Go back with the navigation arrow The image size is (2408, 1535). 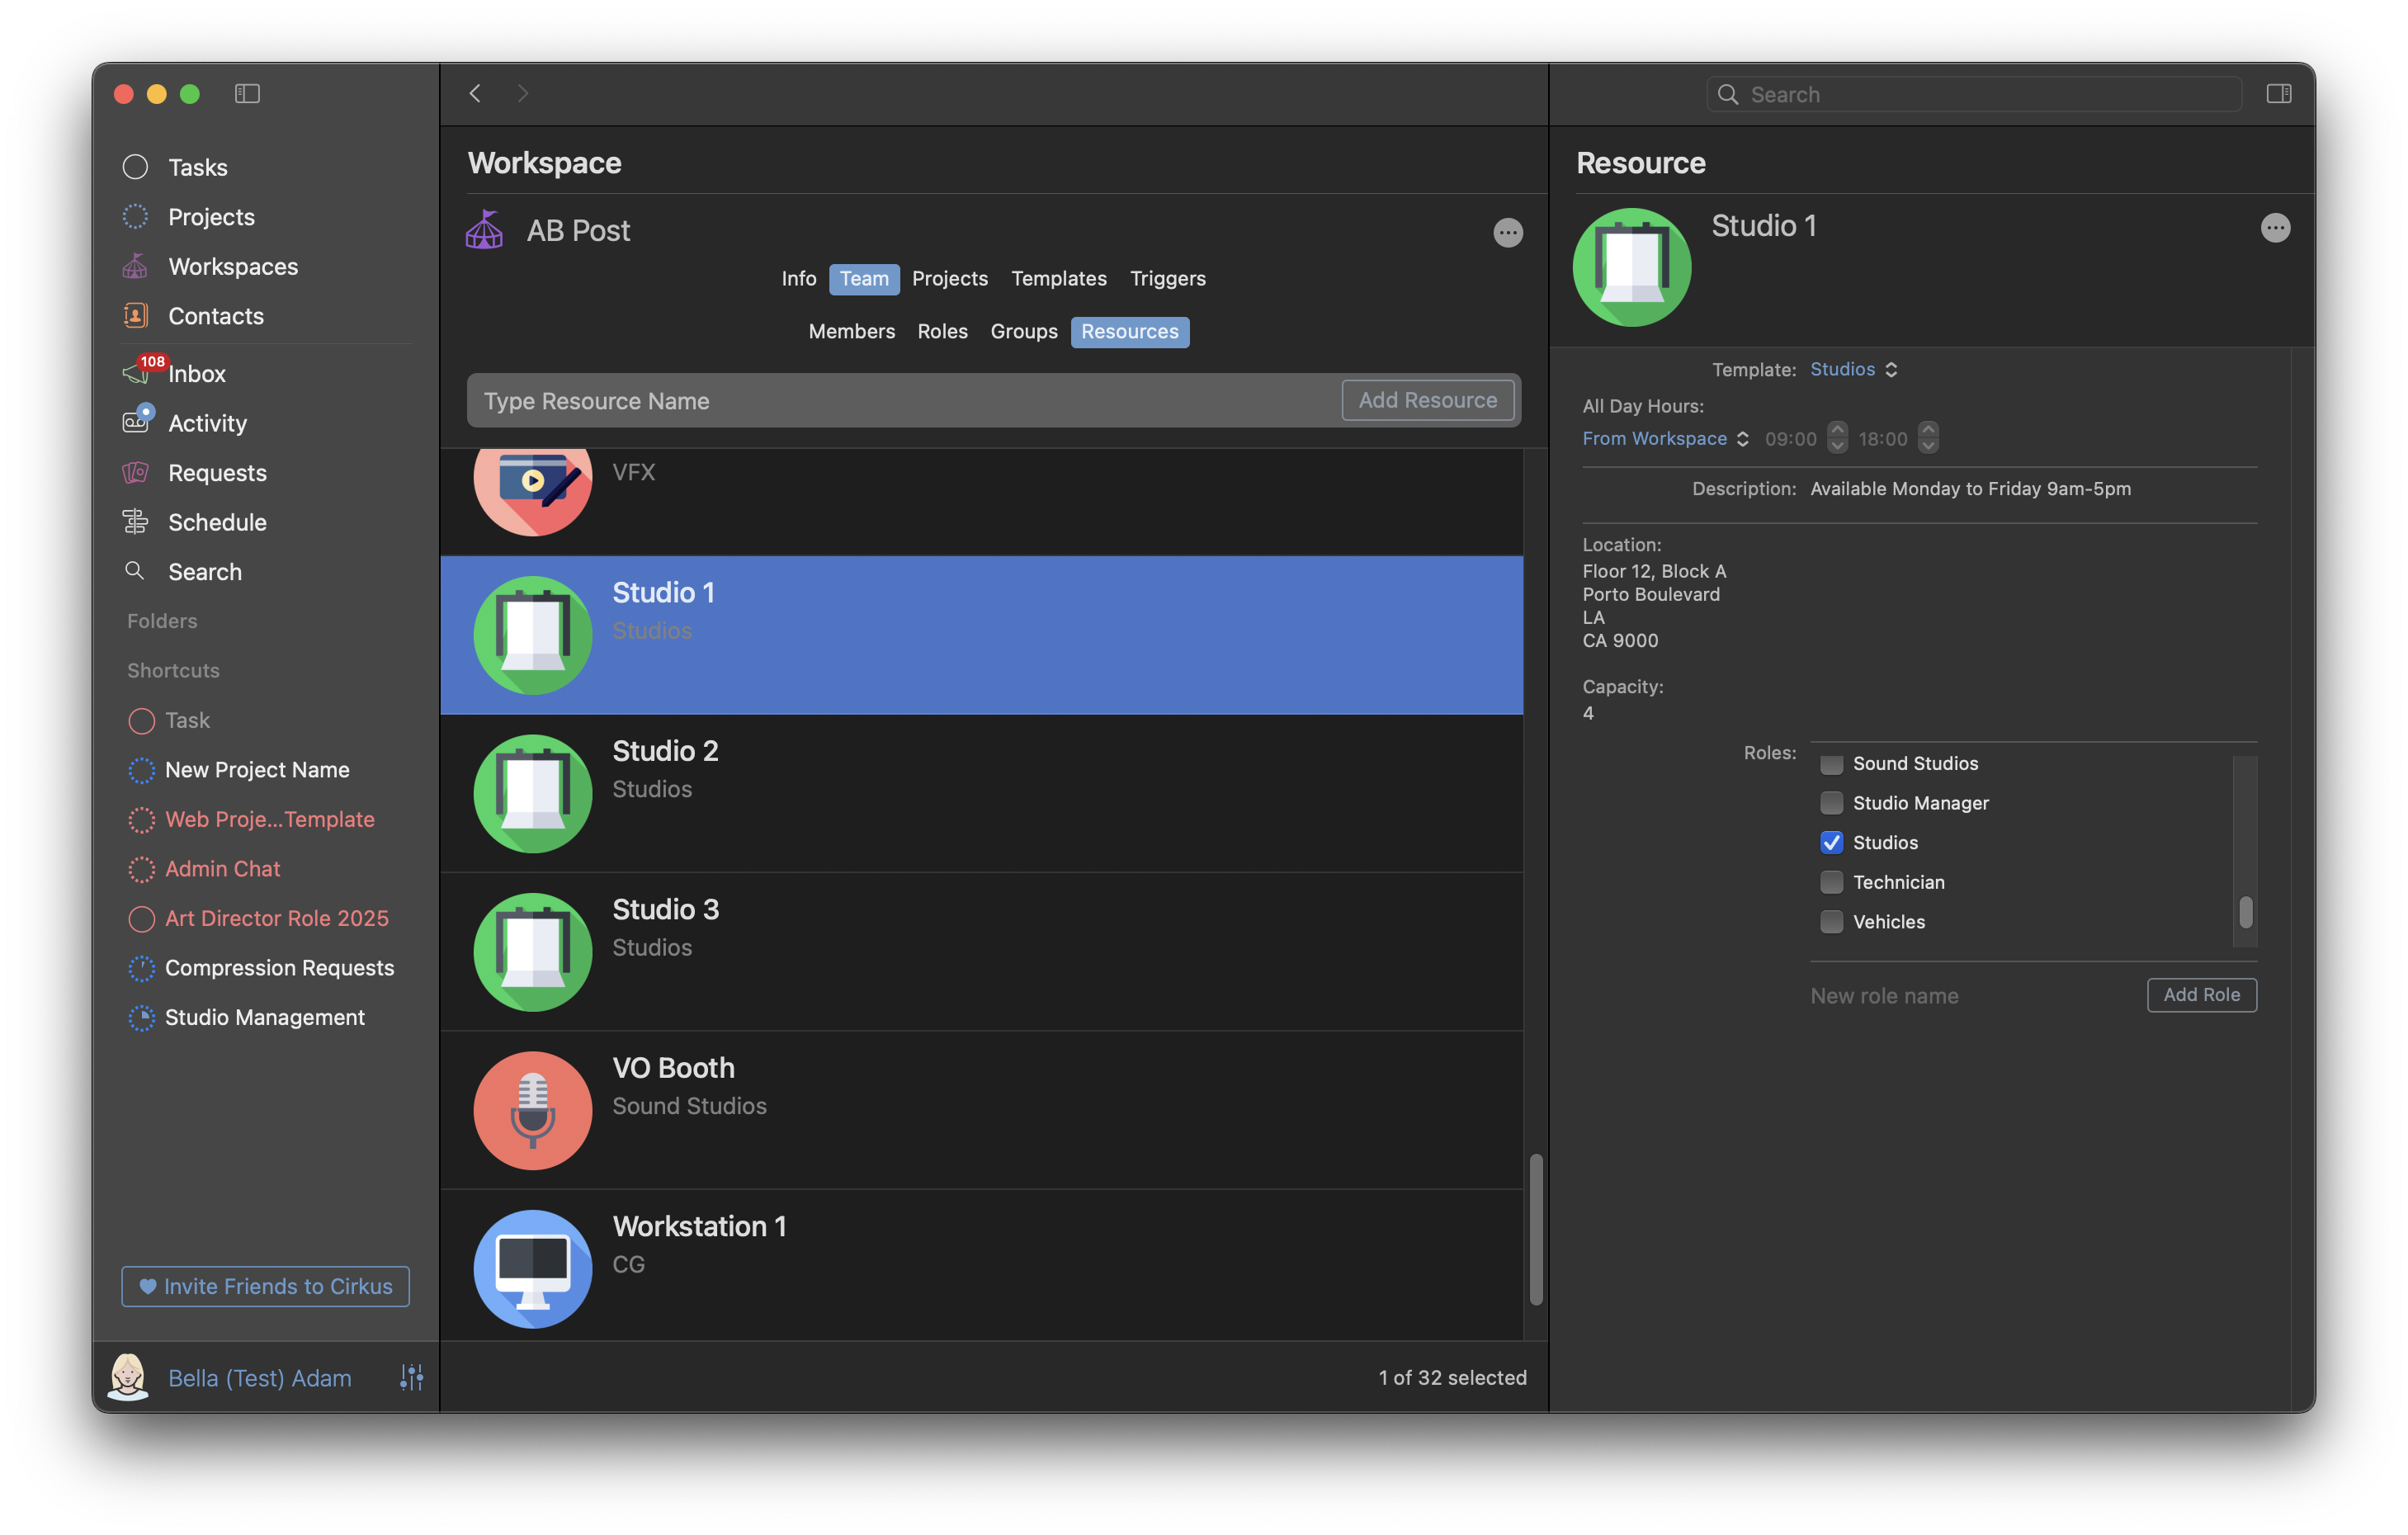[475, 93]
